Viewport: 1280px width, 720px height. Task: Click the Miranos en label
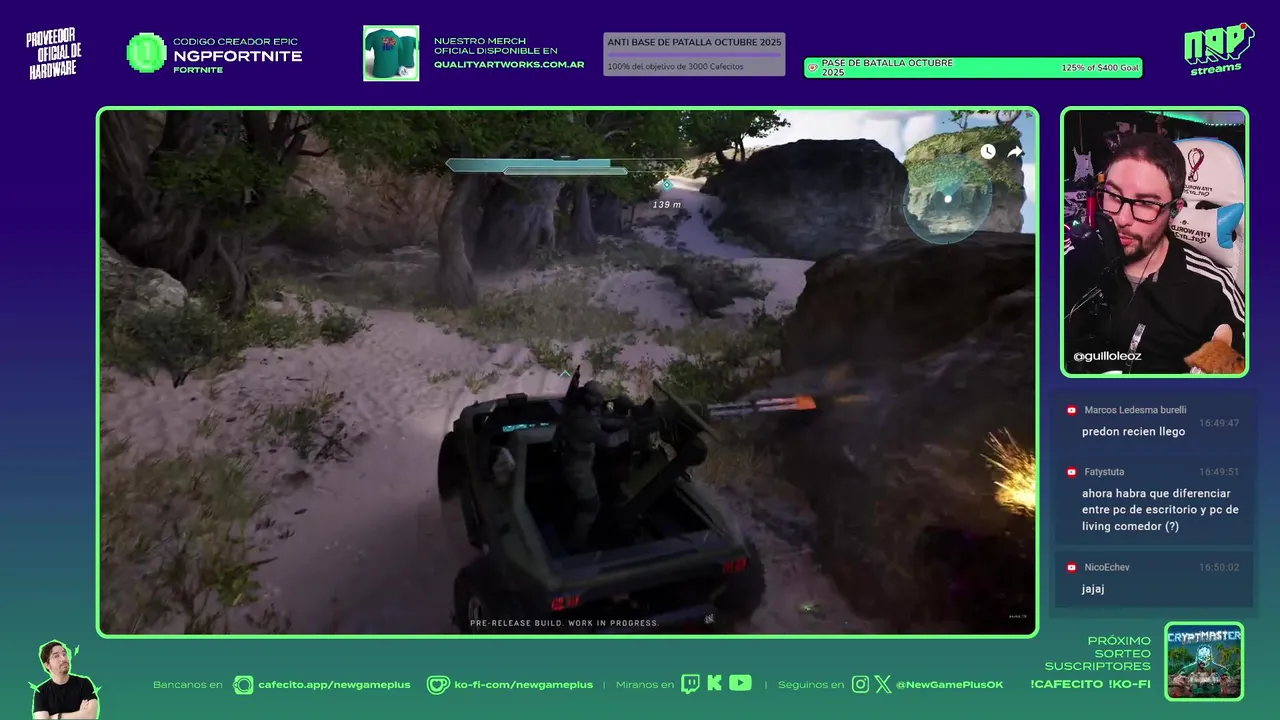coord(645,685)
